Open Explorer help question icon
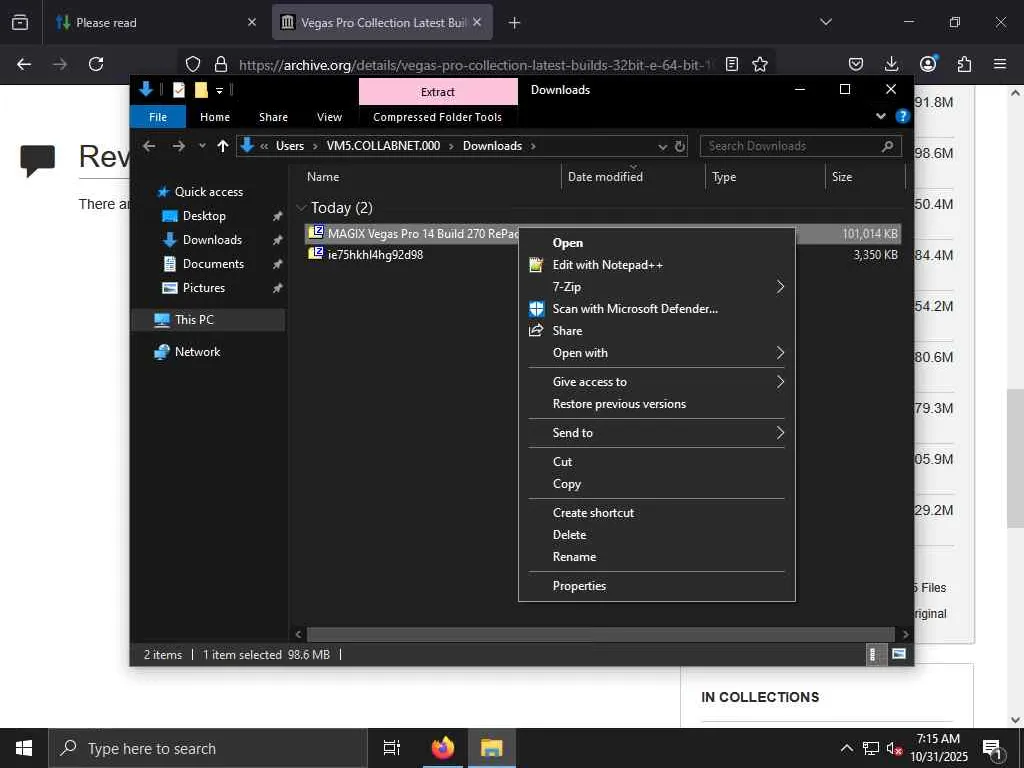The height and width of the screenshot is (768, 1024). point(903,116)
